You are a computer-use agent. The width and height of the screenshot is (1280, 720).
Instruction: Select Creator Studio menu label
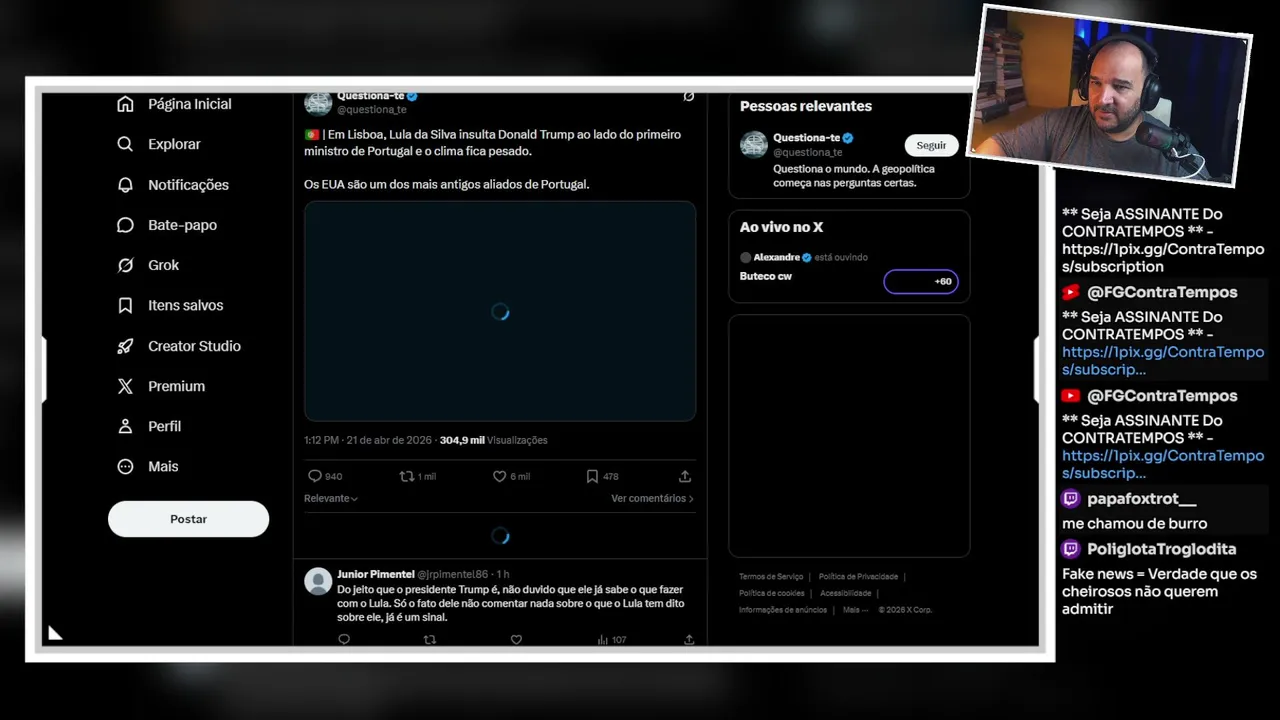194,346
